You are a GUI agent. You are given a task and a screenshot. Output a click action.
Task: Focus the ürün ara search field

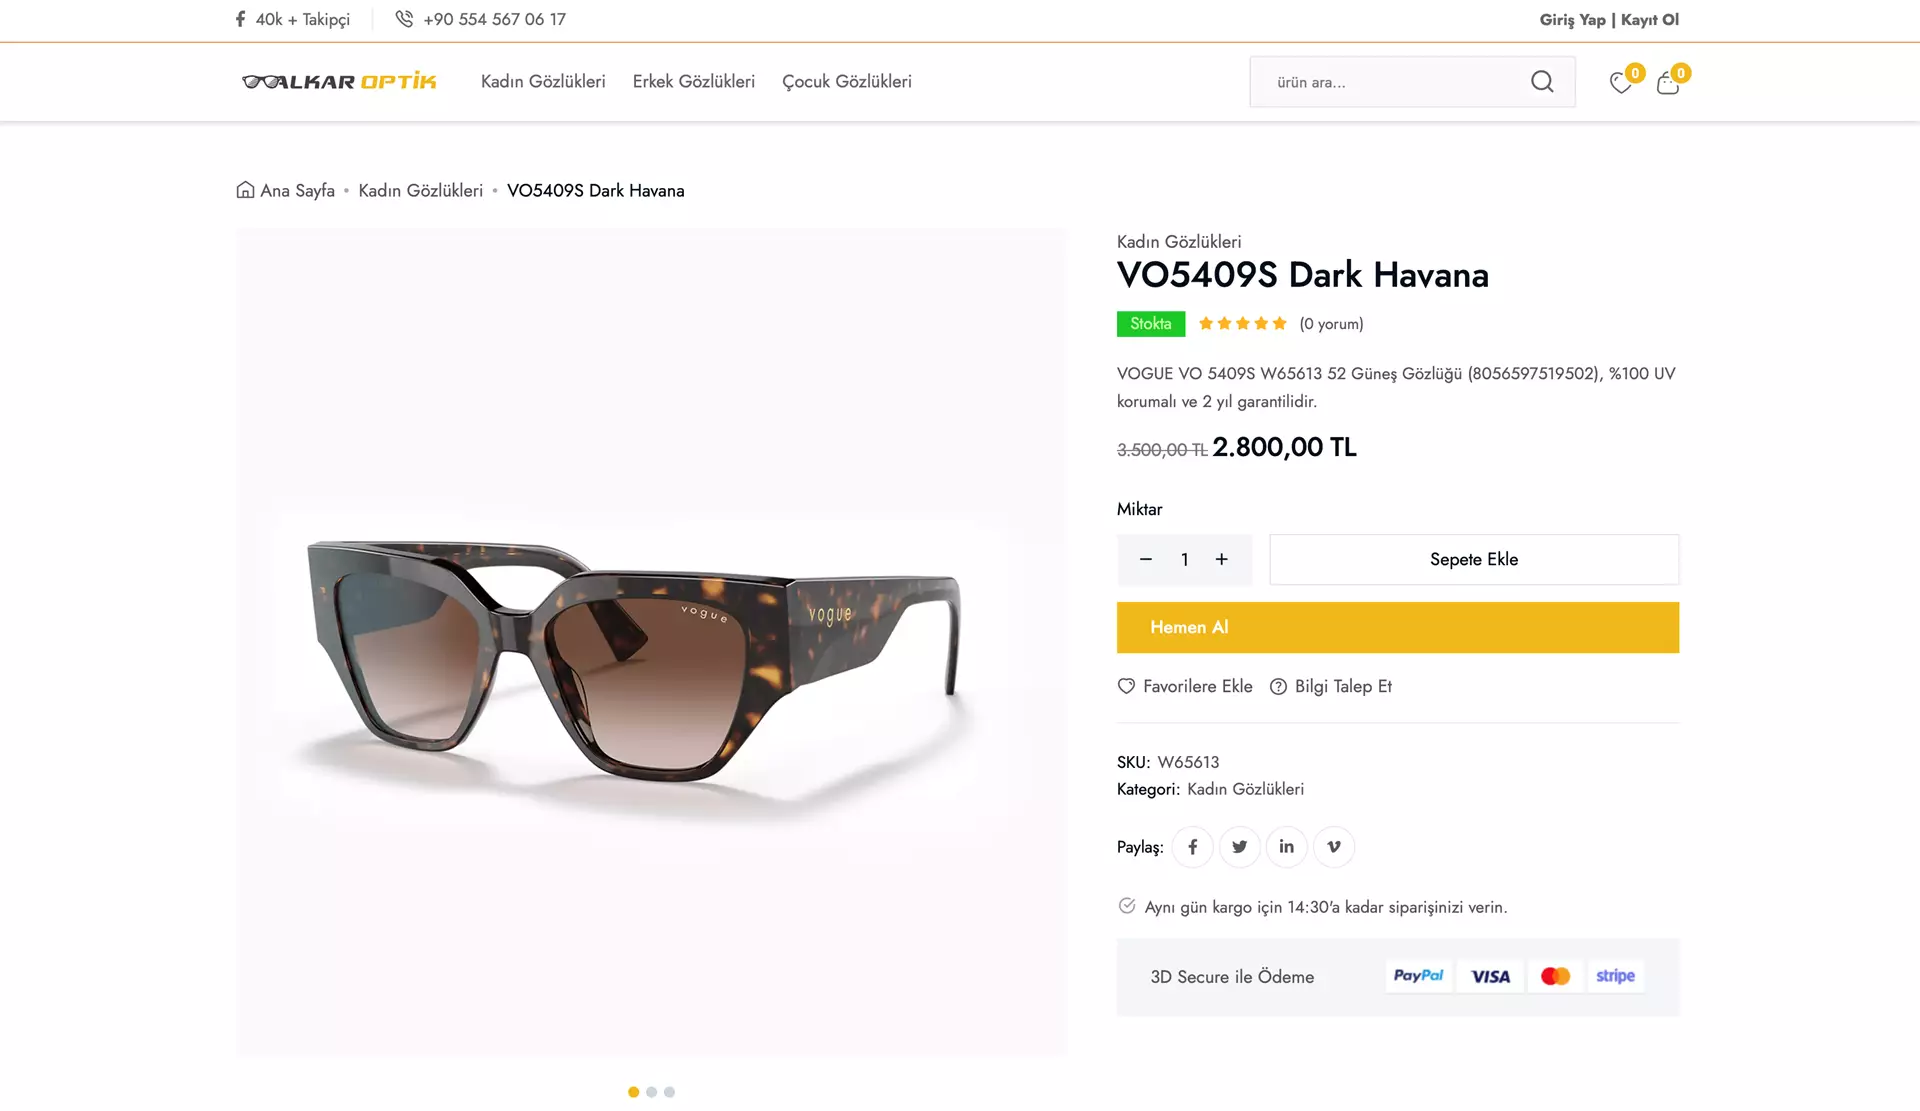tap(1390, 82)
